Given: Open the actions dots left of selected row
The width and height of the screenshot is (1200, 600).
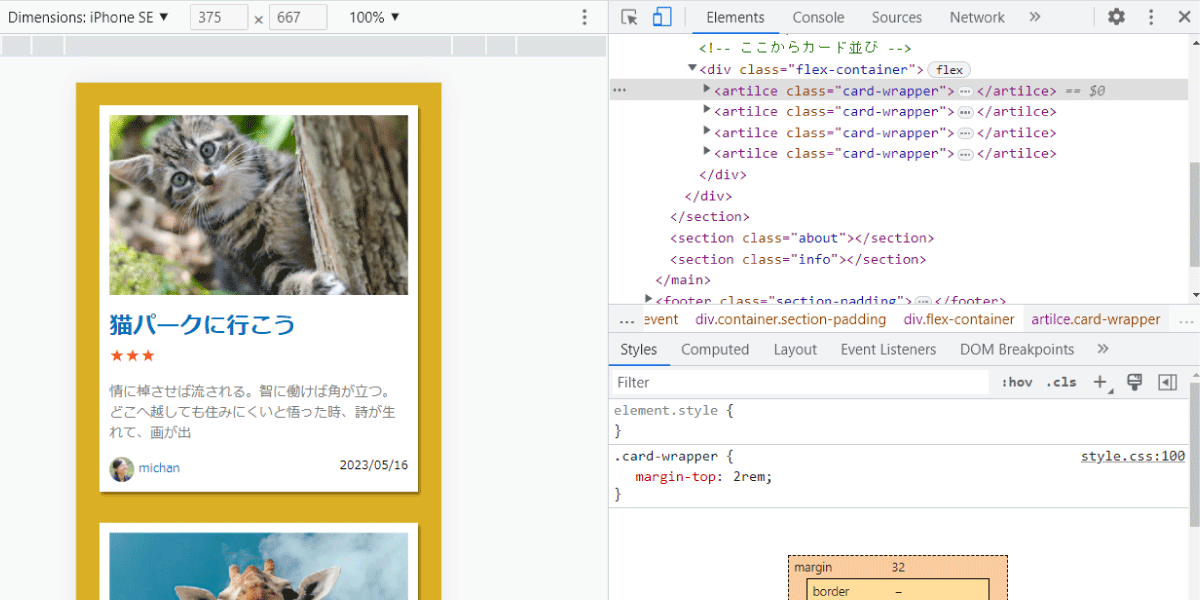Looking at the screenshot, I should (x=619, y=90).
